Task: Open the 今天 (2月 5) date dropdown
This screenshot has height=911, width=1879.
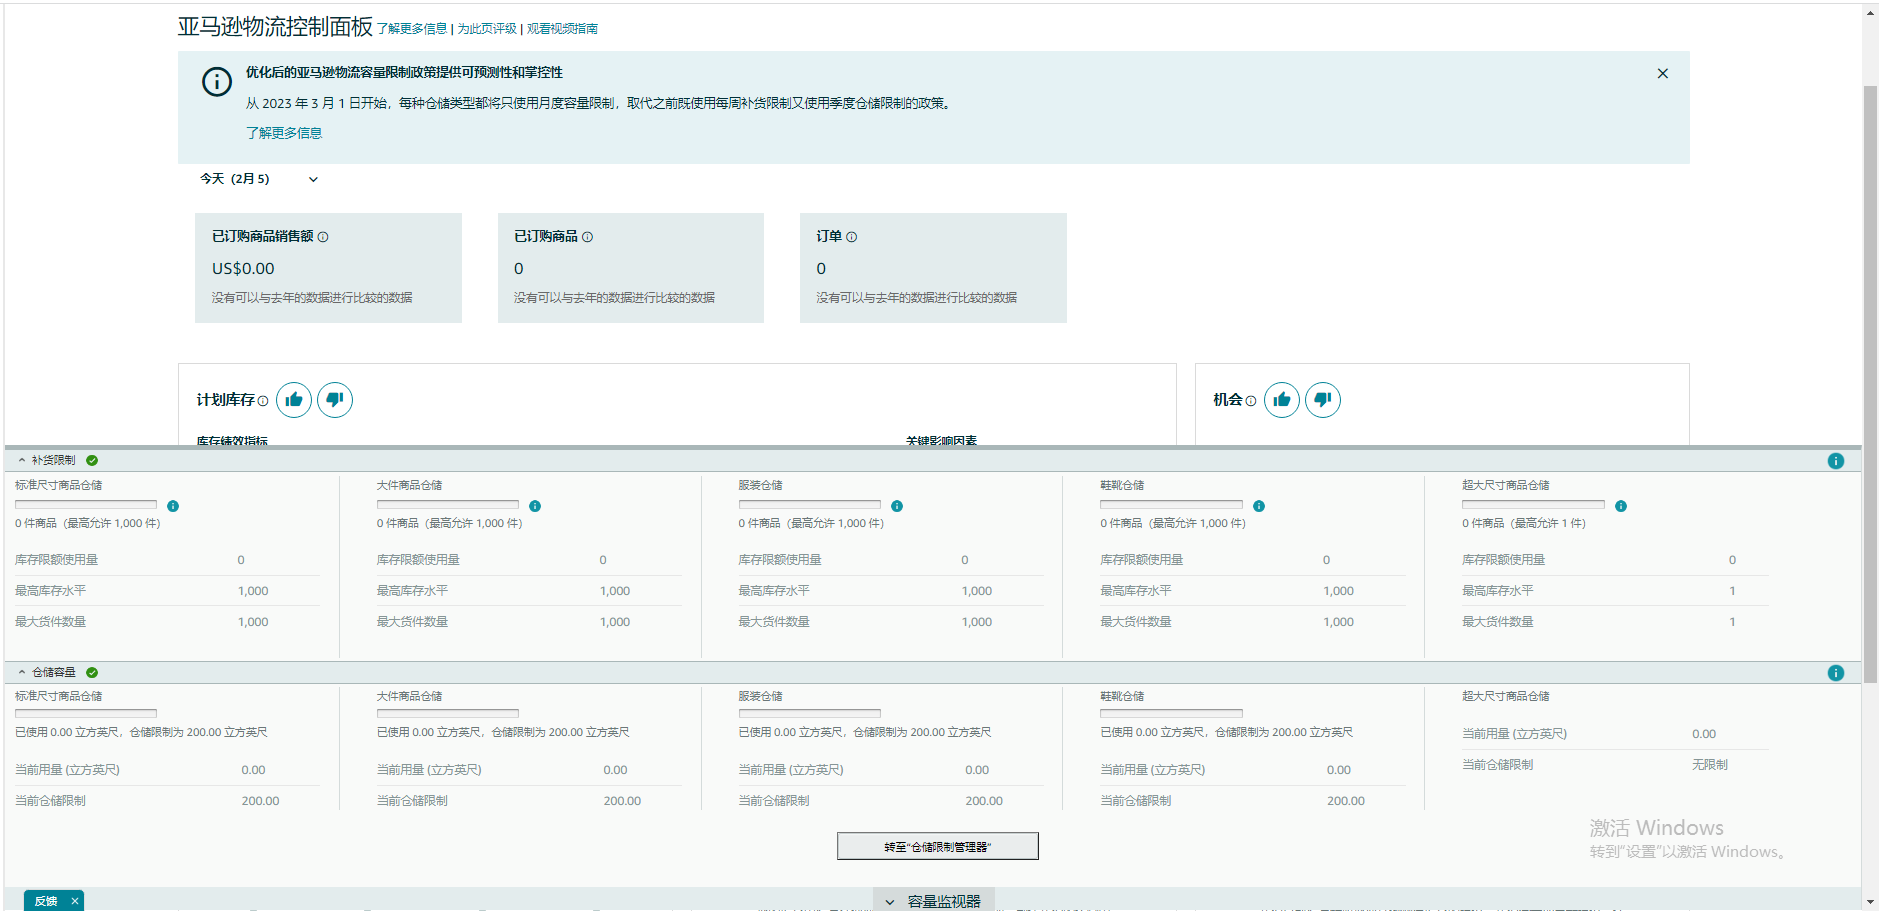Action: coord(259,179)
